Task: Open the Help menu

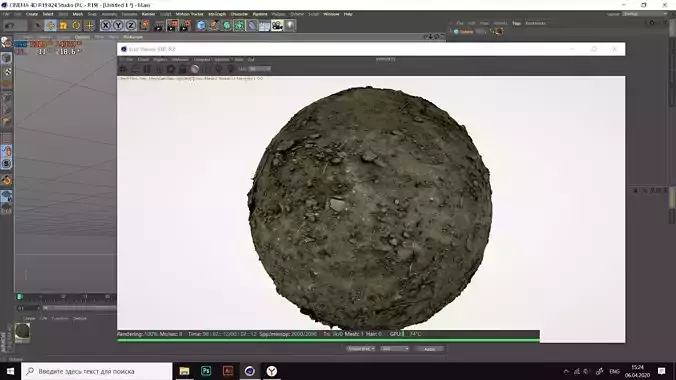Action: (348, 14)
